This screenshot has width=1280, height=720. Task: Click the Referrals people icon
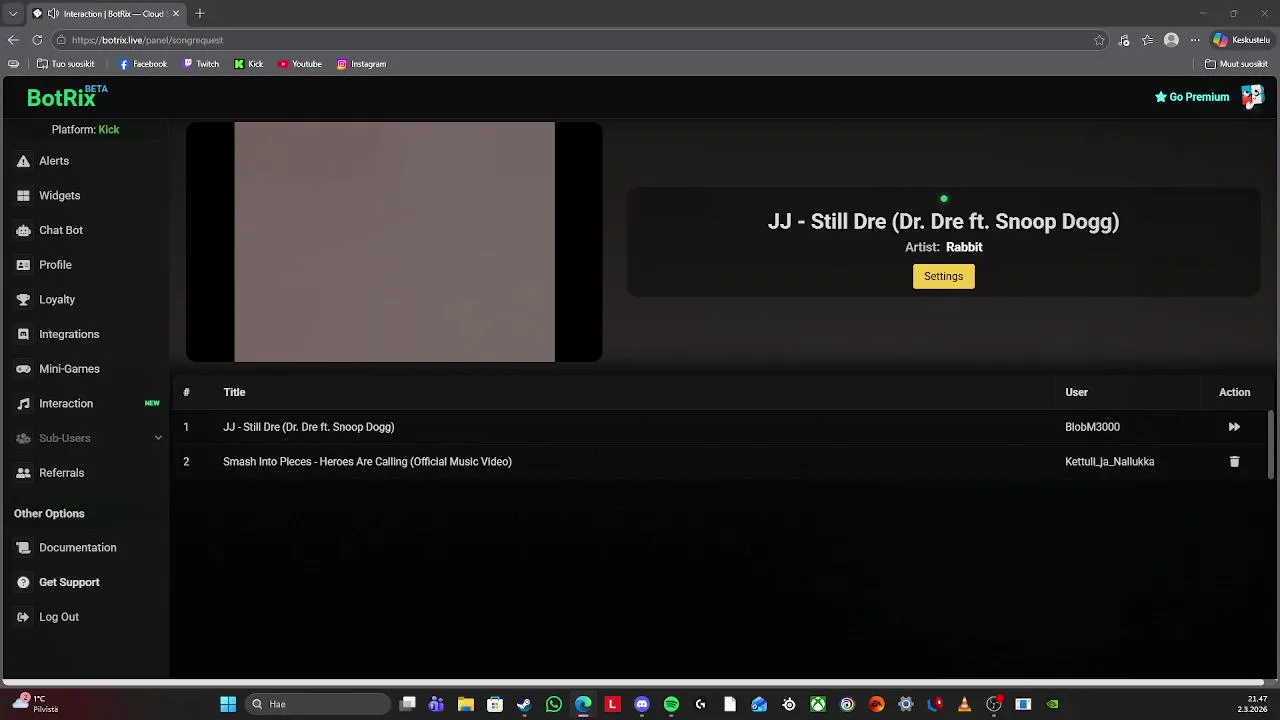point(23,473)
